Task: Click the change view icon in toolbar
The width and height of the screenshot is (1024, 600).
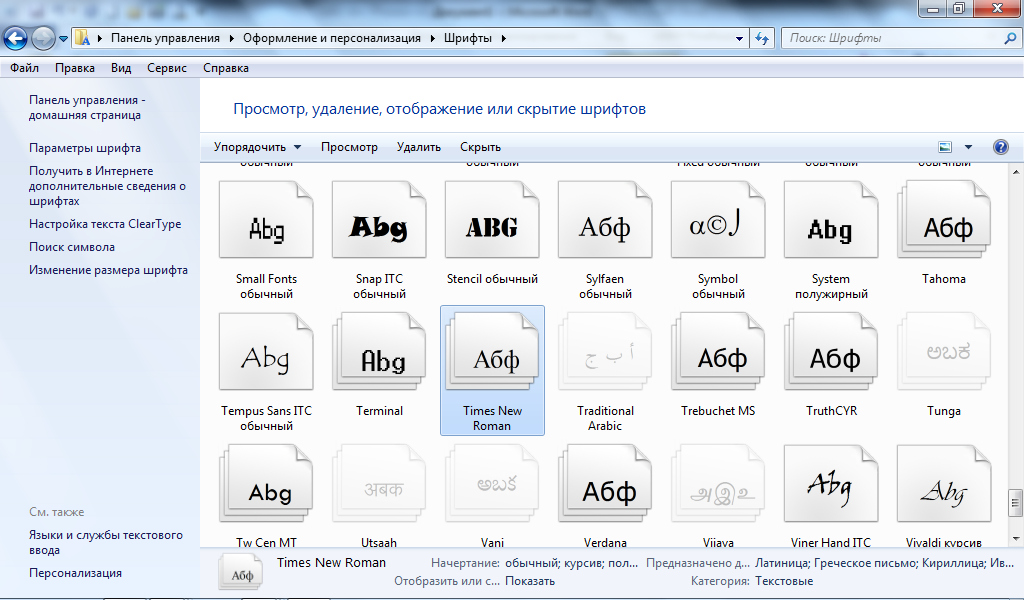Action: click(945, 147)
